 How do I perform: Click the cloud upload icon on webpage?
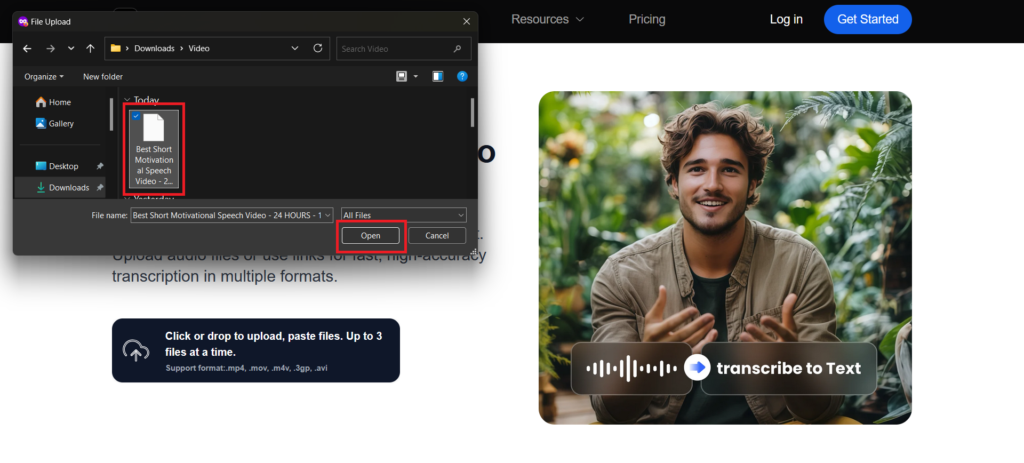[135, 351]
